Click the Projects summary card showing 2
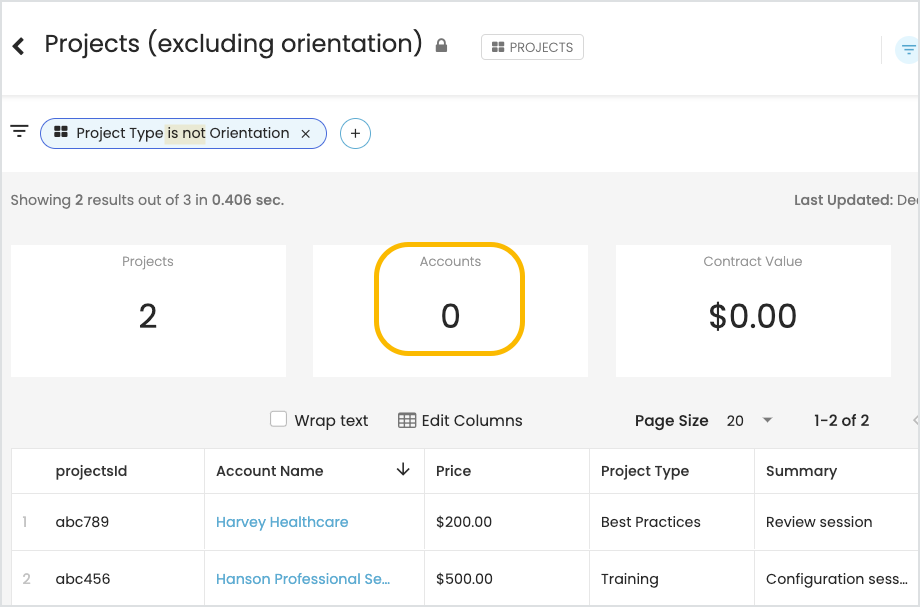The image size is (920, 607). click(x=148, y=311)
